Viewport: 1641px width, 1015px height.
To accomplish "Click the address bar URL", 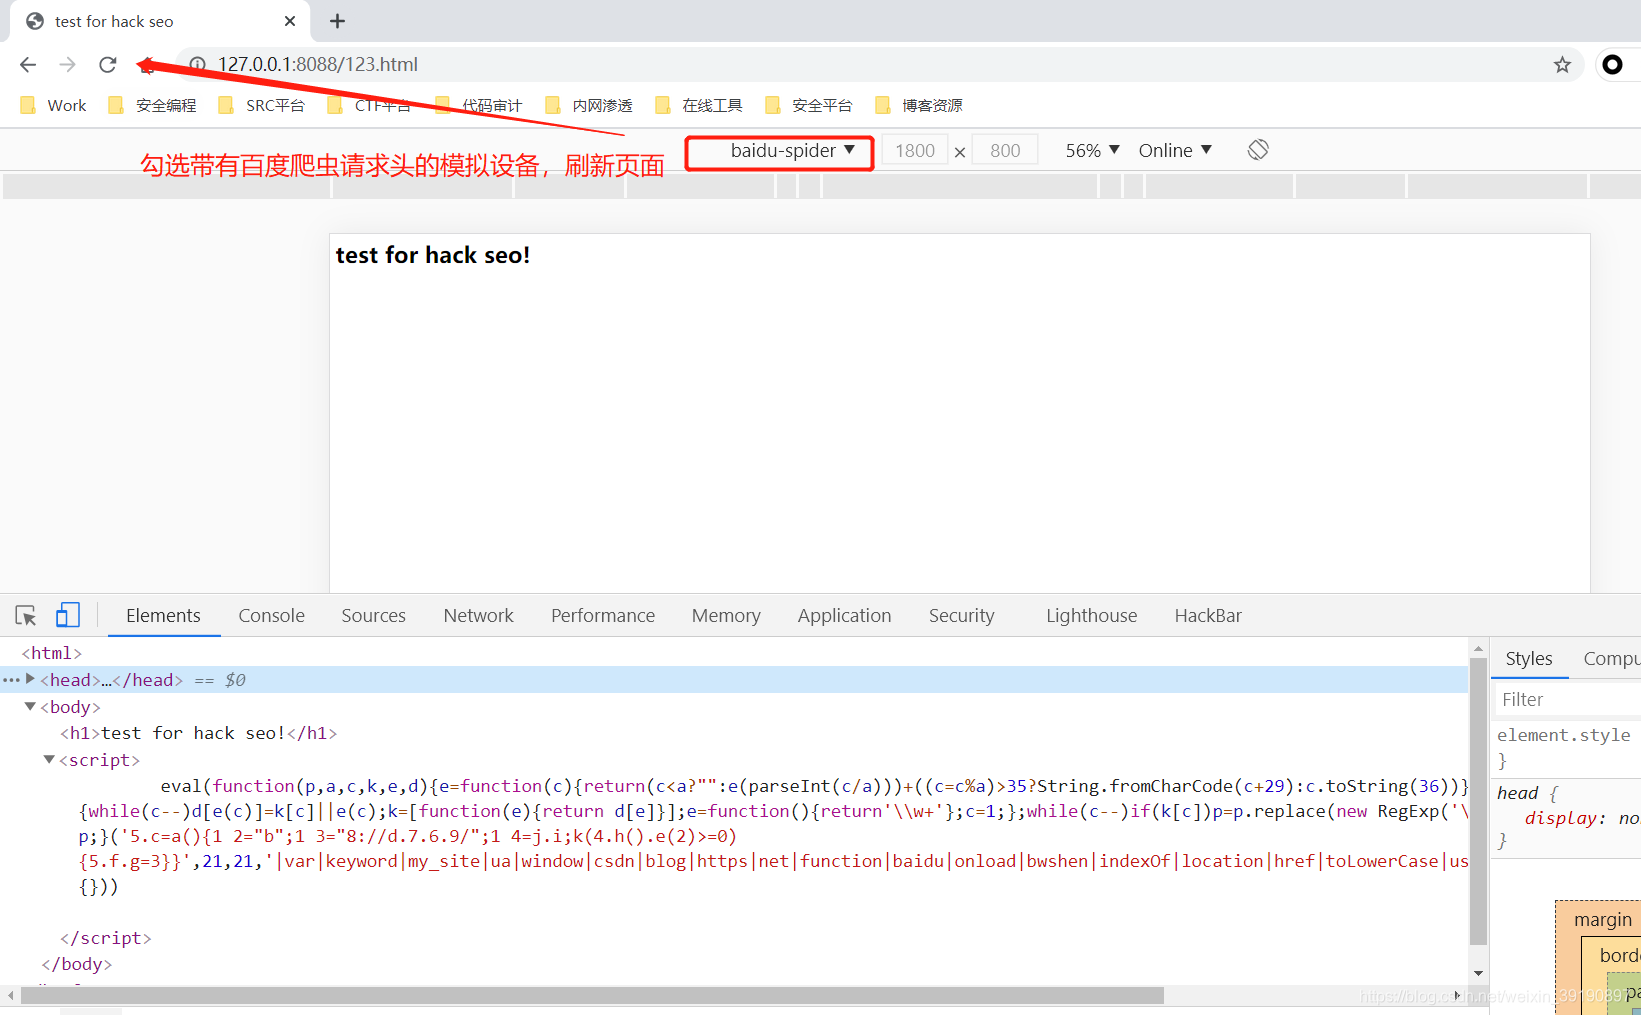I will (318, 65).
